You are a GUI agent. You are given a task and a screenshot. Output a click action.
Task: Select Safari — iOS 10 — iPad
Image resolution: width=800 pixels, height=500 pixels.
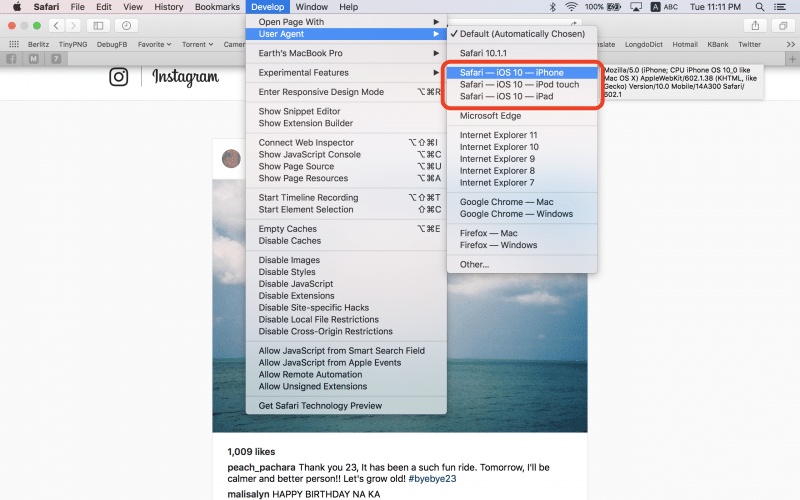point(522,96)
